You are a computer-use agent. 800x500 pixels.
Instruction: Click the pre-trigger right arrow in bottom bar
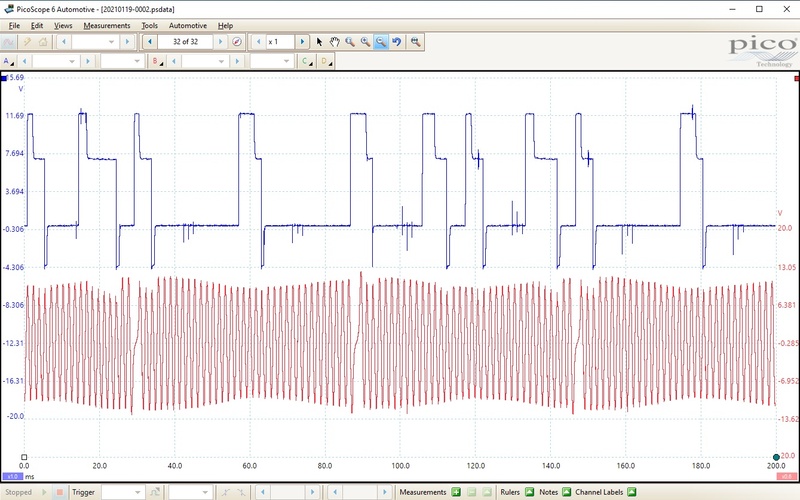pos(385,492)
